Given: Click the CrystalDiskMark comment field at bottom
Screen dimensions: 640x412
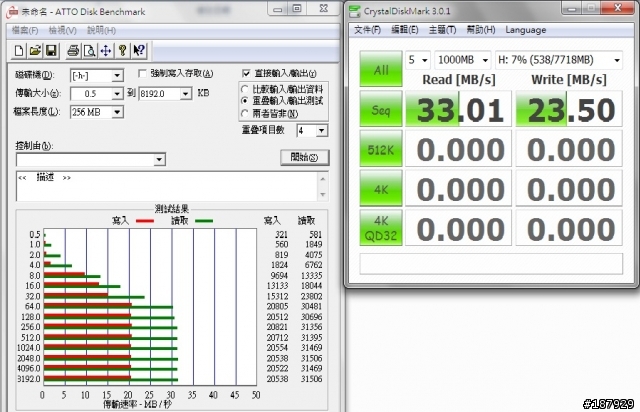Looking at the screenshot, I should pos(491,264).
